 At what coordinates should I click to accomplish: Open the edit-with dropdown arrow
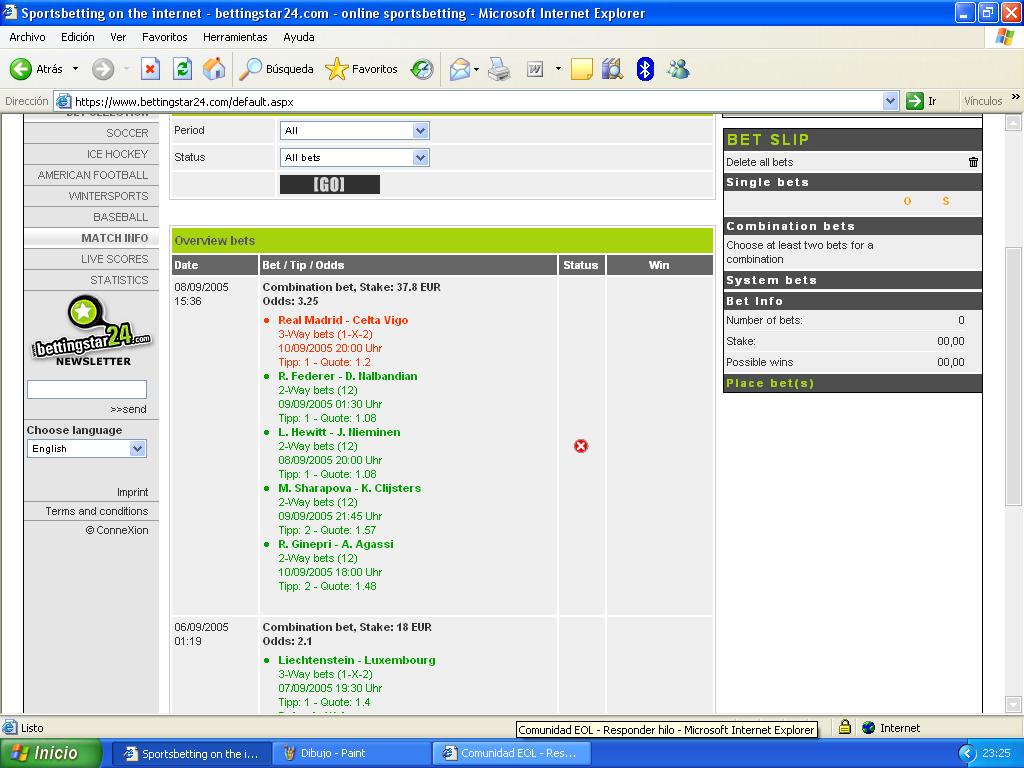pos(558,69)
